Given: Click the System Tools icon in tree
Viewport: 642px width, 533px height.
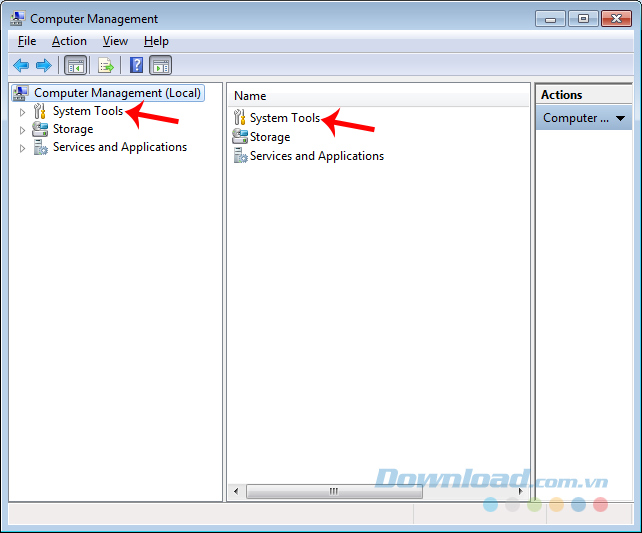Looking at the screenshot, I should pyautogui.click(x=40, y=111).
